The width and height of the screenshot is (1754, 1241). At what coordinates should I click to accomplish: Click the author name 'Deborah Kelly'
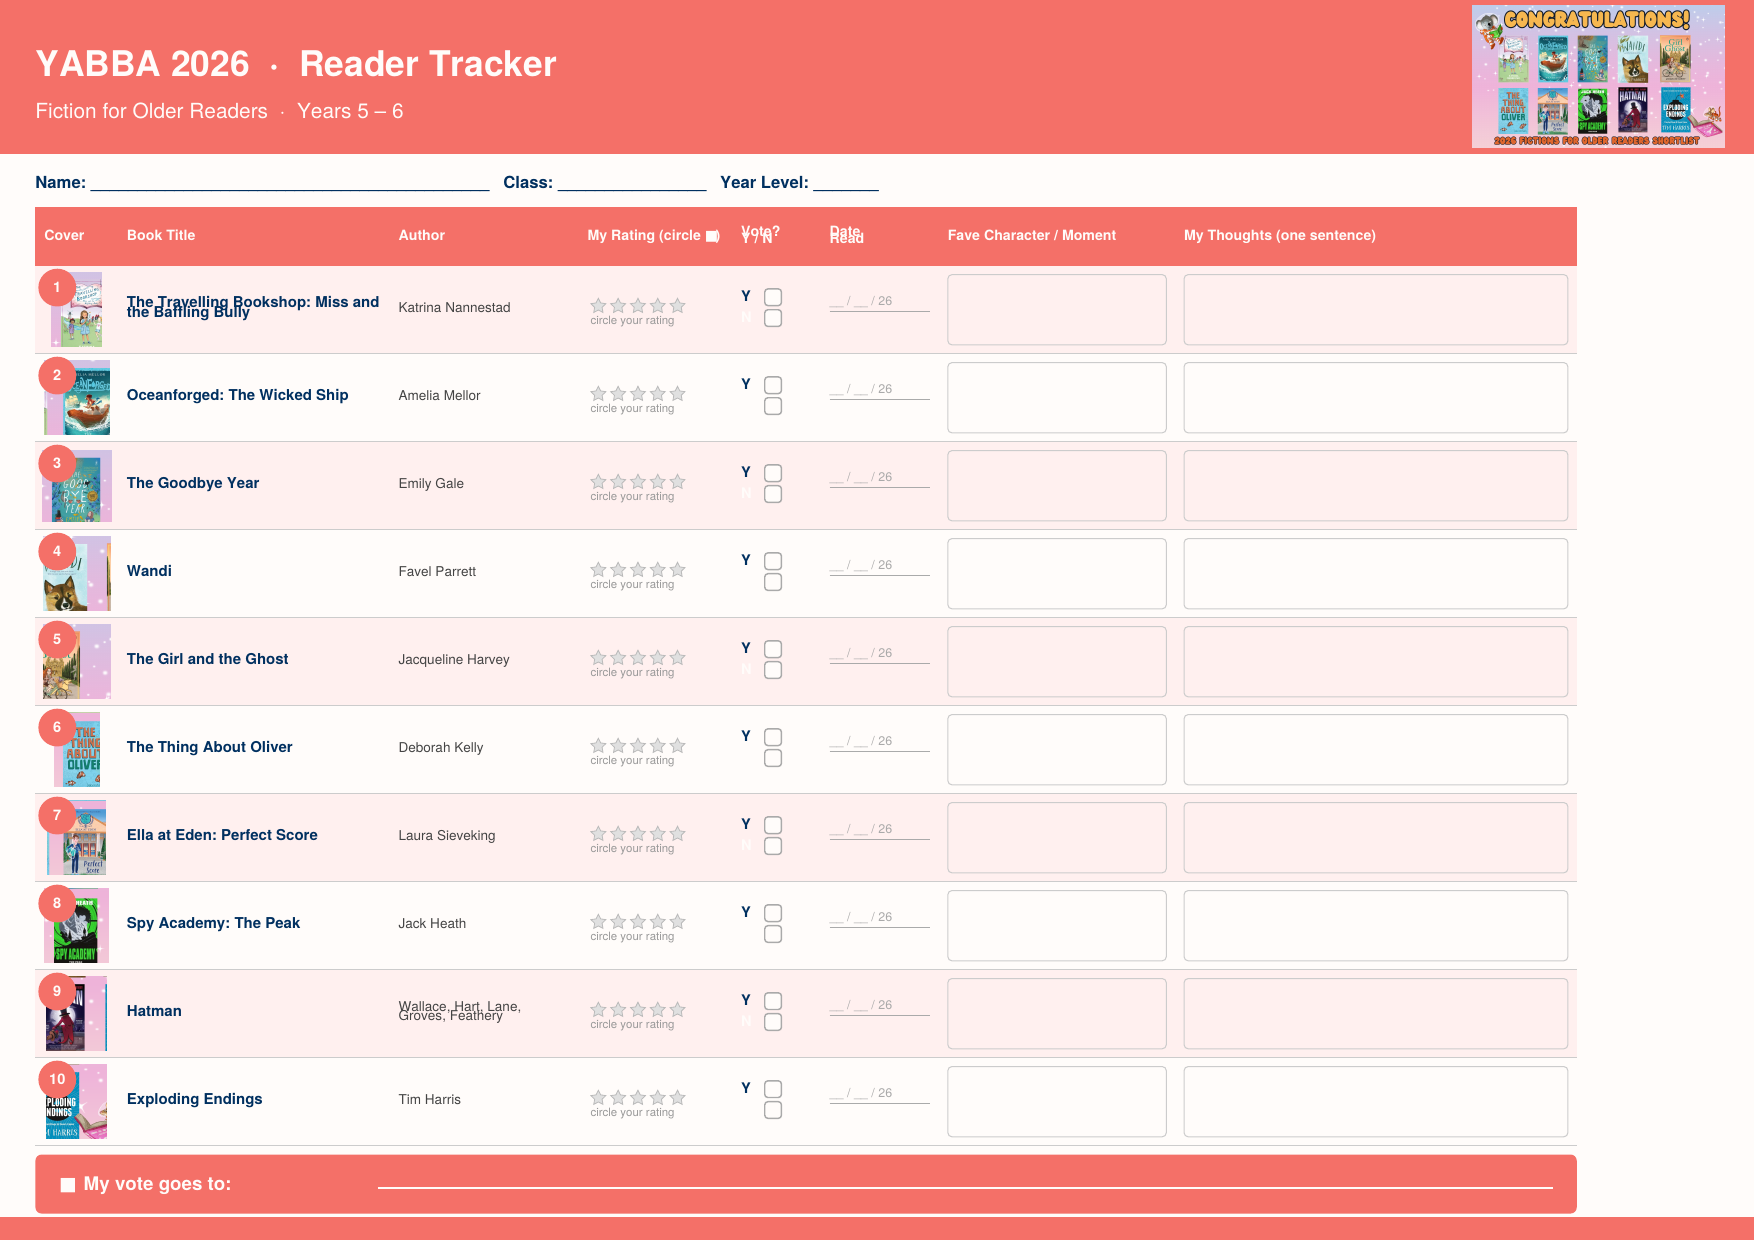pos(441,747)
